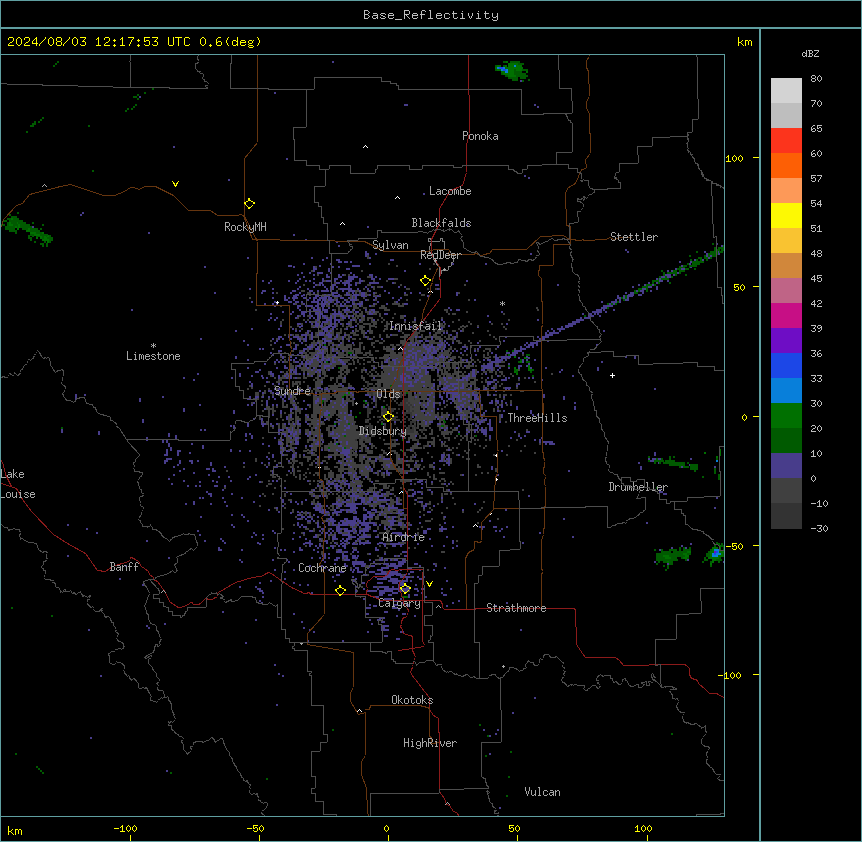Click the long purple radial spike toward Stettler
Screen dimensions: 862x842
[x=603, y=309]
